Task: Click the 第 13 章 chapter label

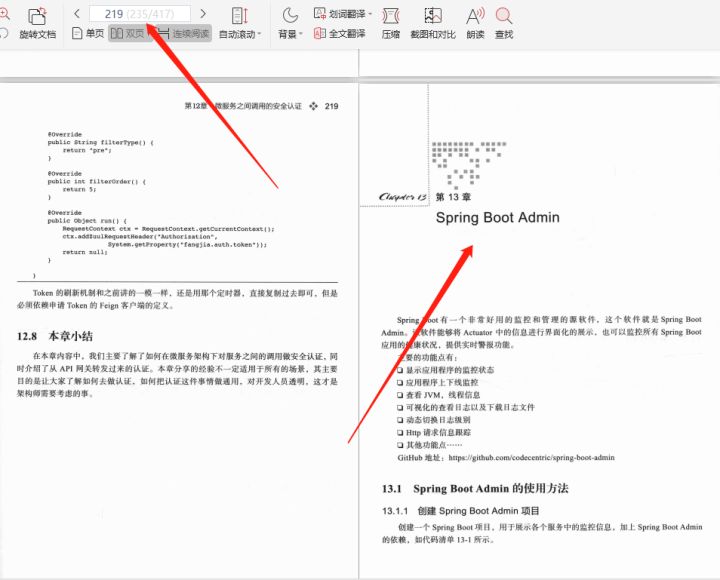Action: click(453, 197)
